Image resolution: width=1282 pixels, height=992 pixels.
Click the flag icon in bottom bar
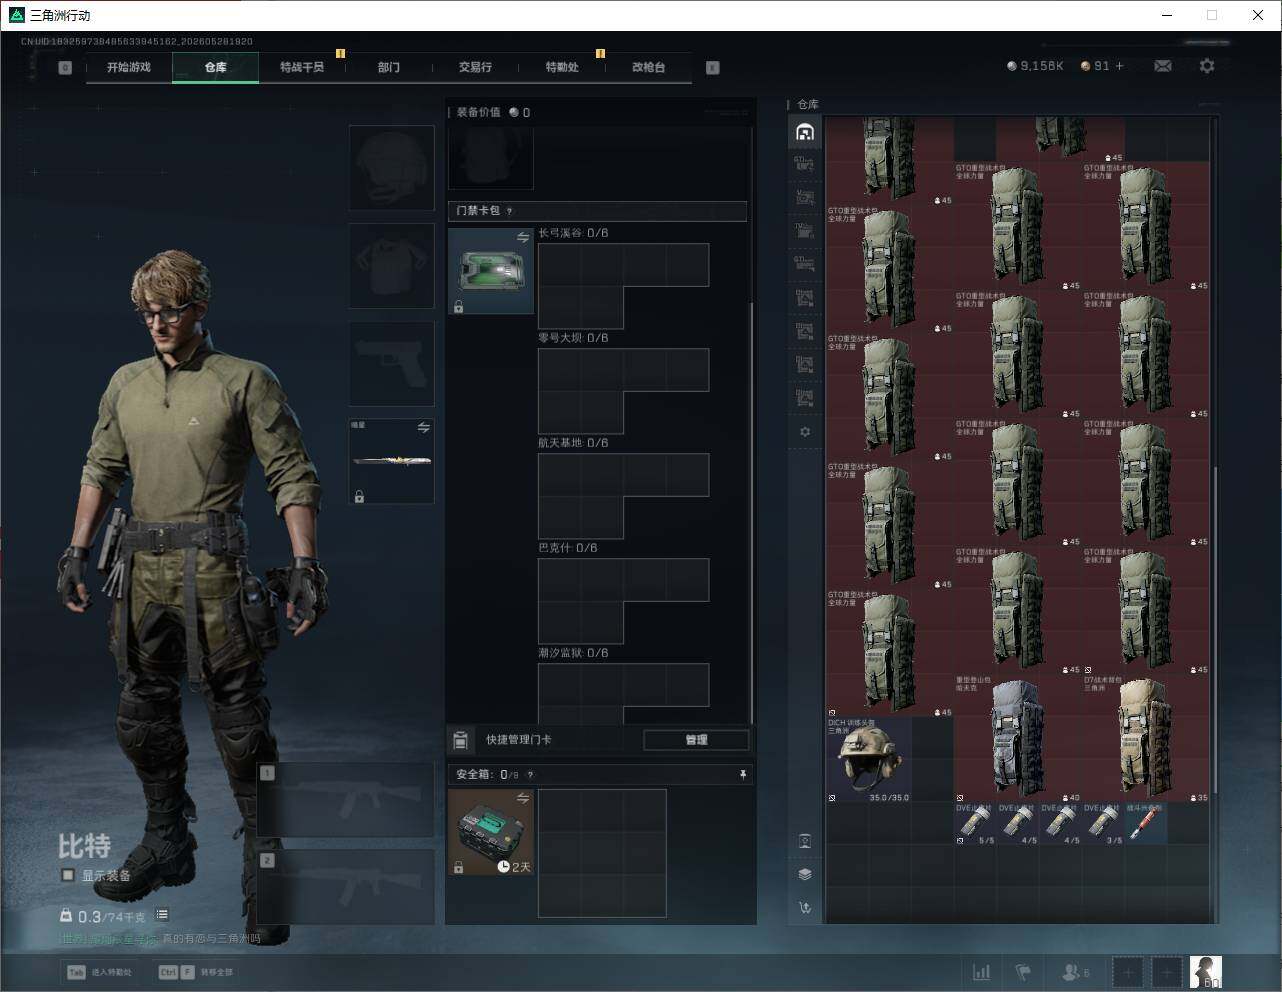pyautogui.click(x=1023, y=971)
